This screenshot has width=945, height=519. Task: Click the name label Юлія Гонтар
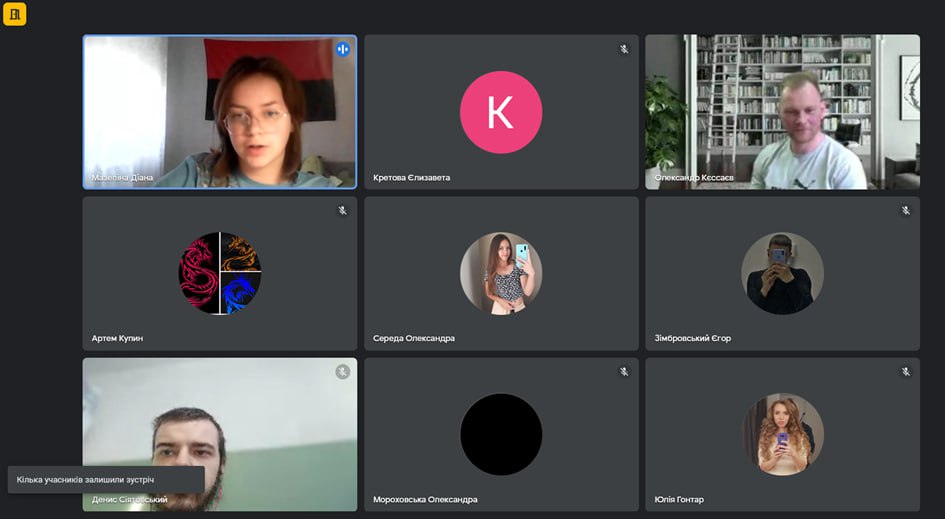click(x=679, y=500)
